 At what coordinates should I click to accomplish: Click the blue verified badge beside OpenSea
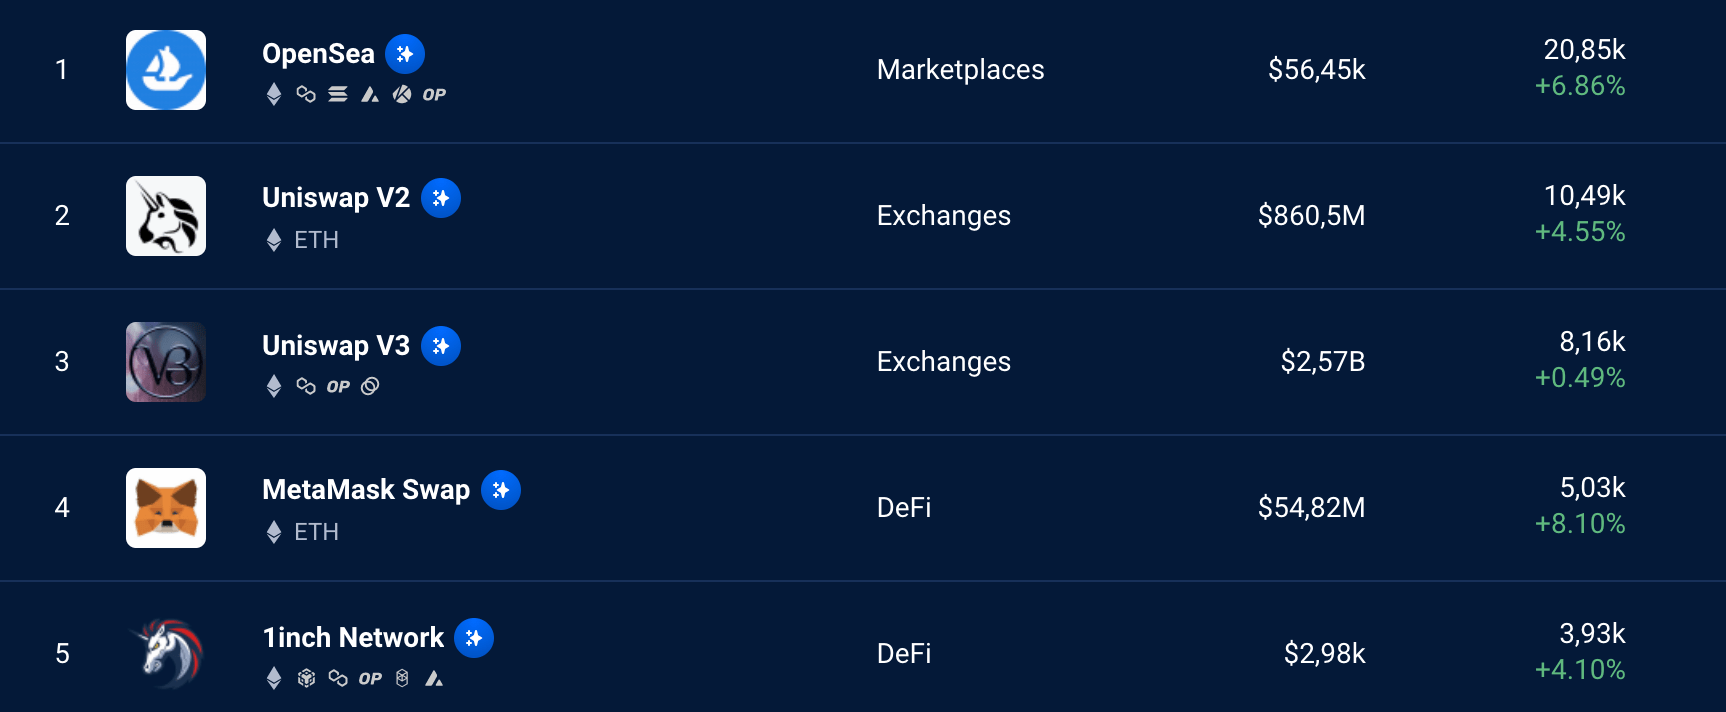coord(405,54)
